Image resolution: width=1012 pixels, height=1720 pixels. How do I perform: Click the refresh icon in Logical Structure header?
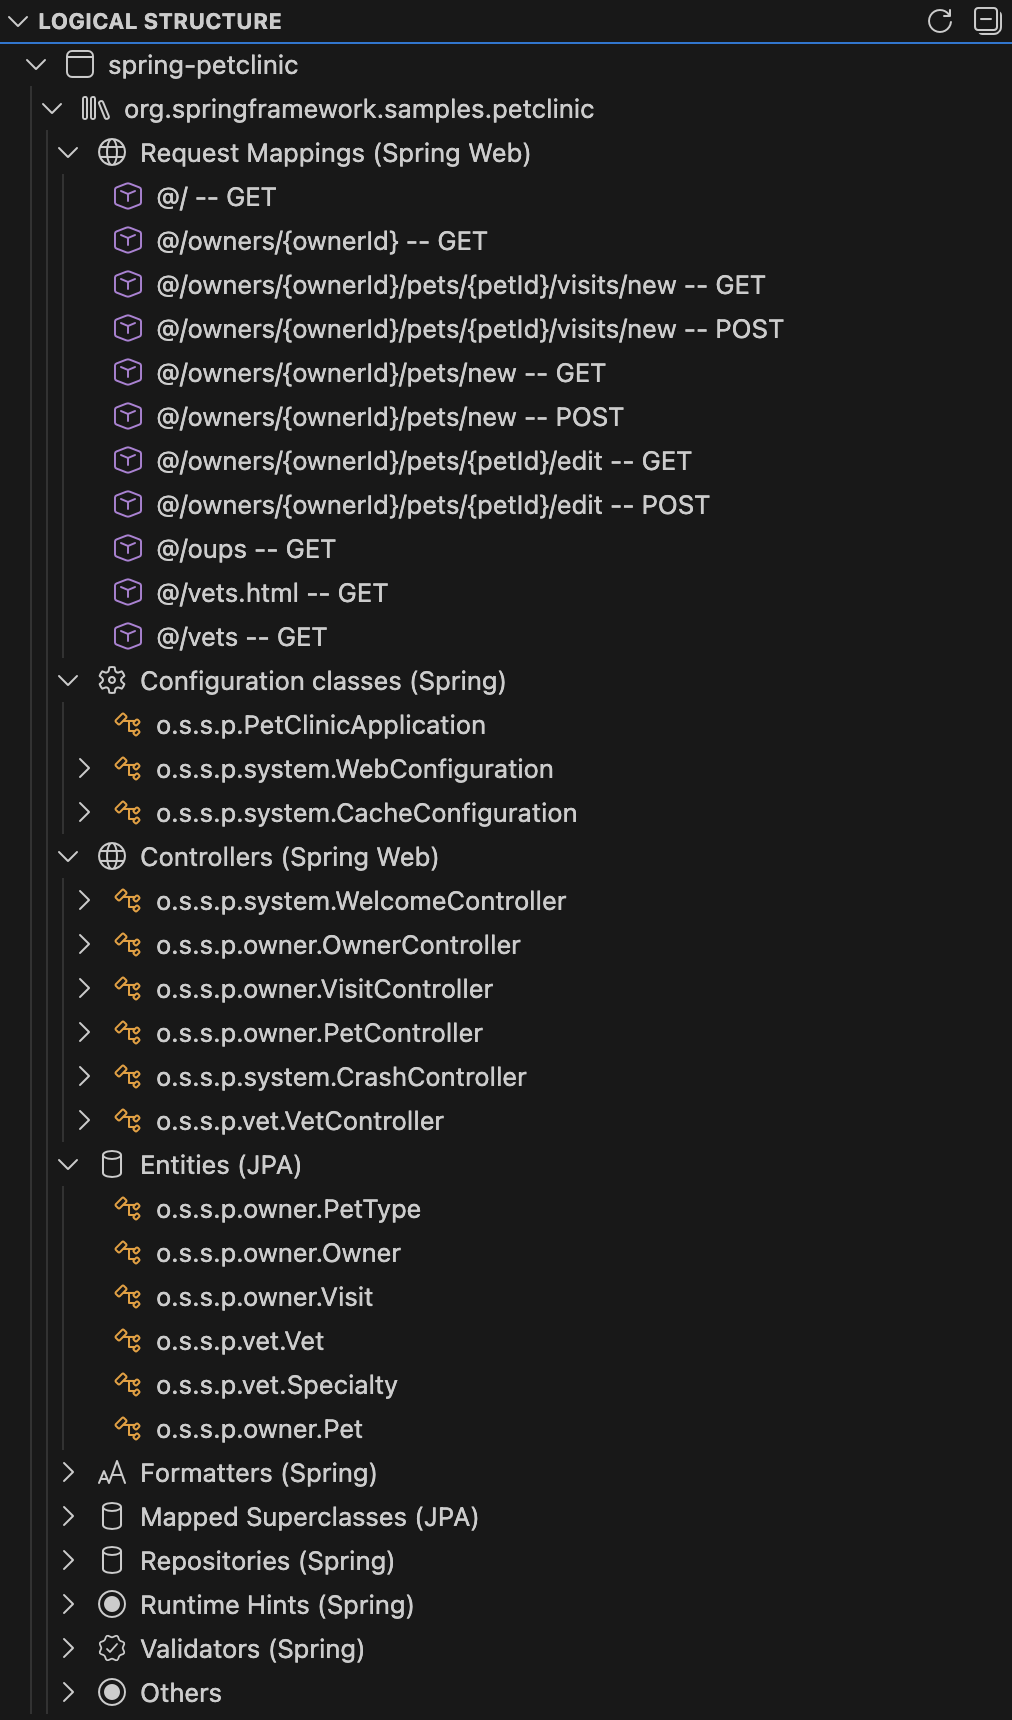pos(940,21)
